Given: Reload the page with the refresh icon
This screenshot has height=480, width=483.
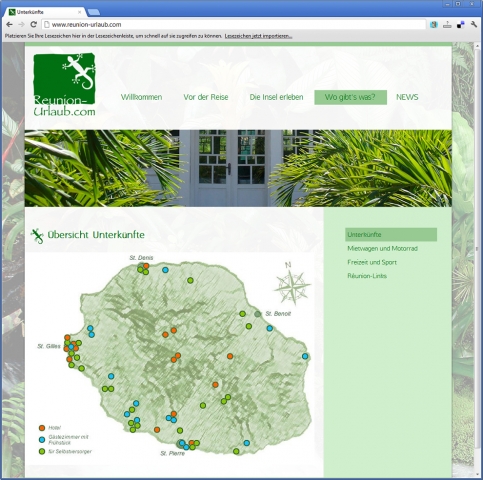Looking at the screenshot, I should pyautogui.click(x=33, y=24).
